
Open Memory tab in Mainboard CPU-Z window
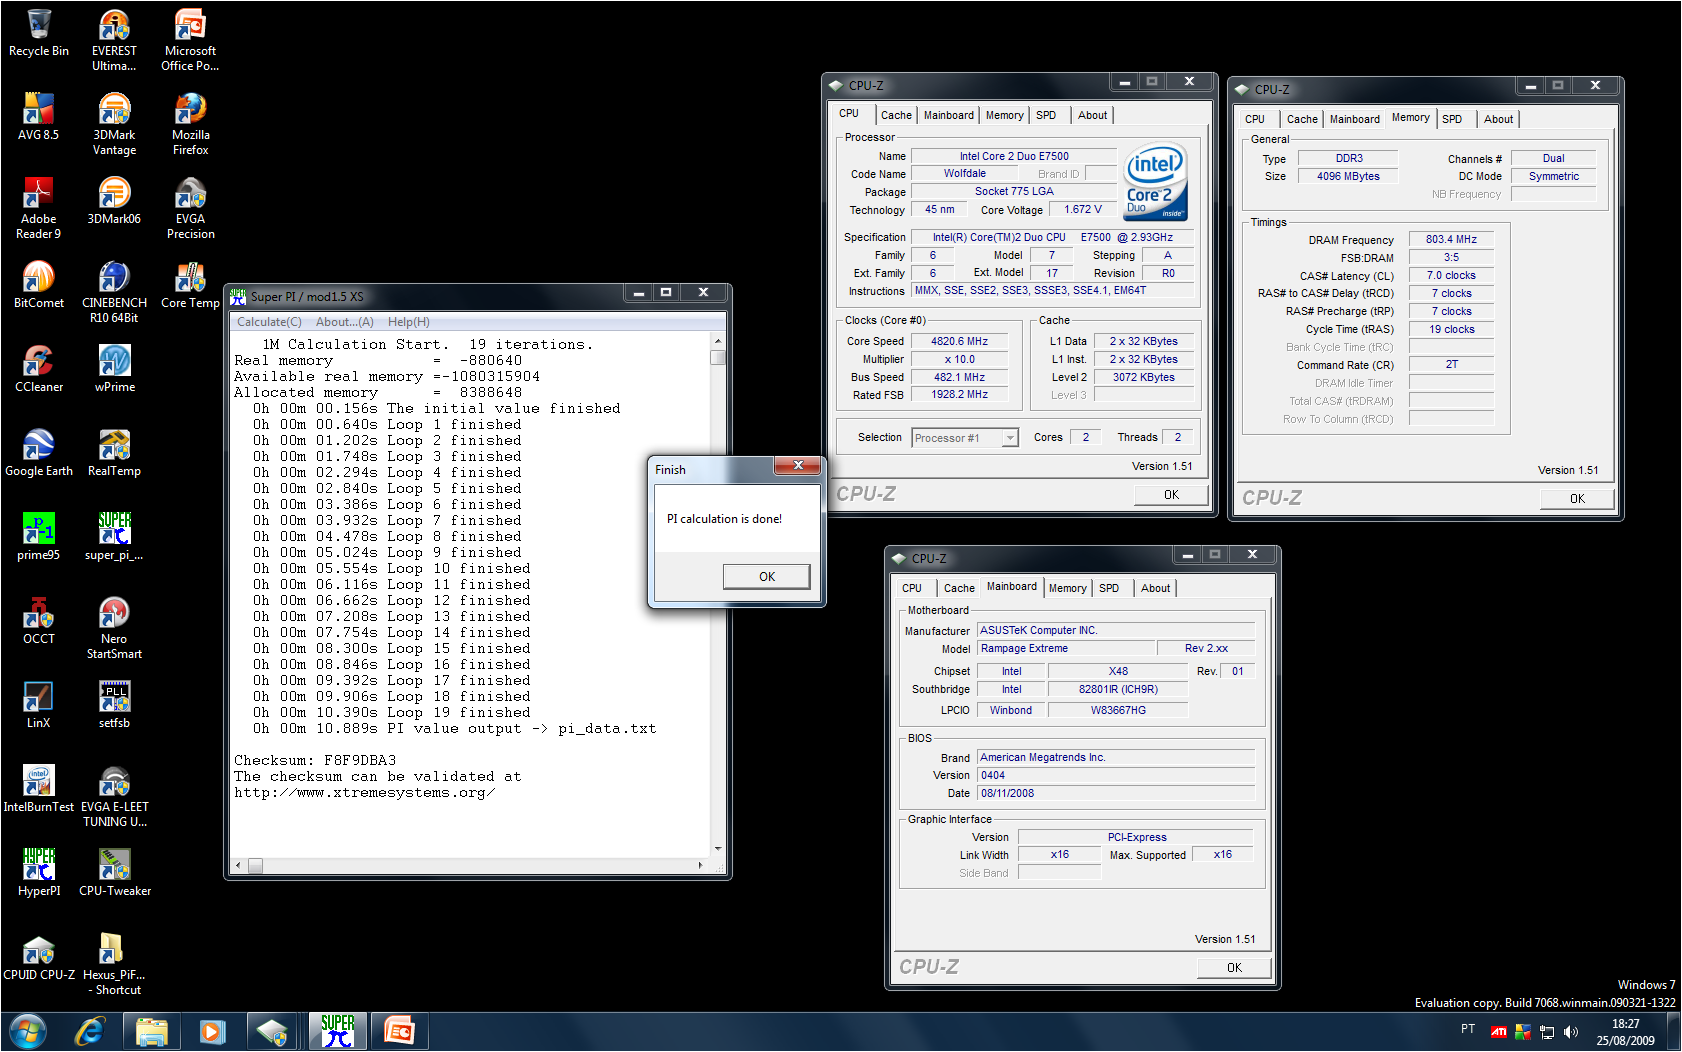(x=1067, y=588)
